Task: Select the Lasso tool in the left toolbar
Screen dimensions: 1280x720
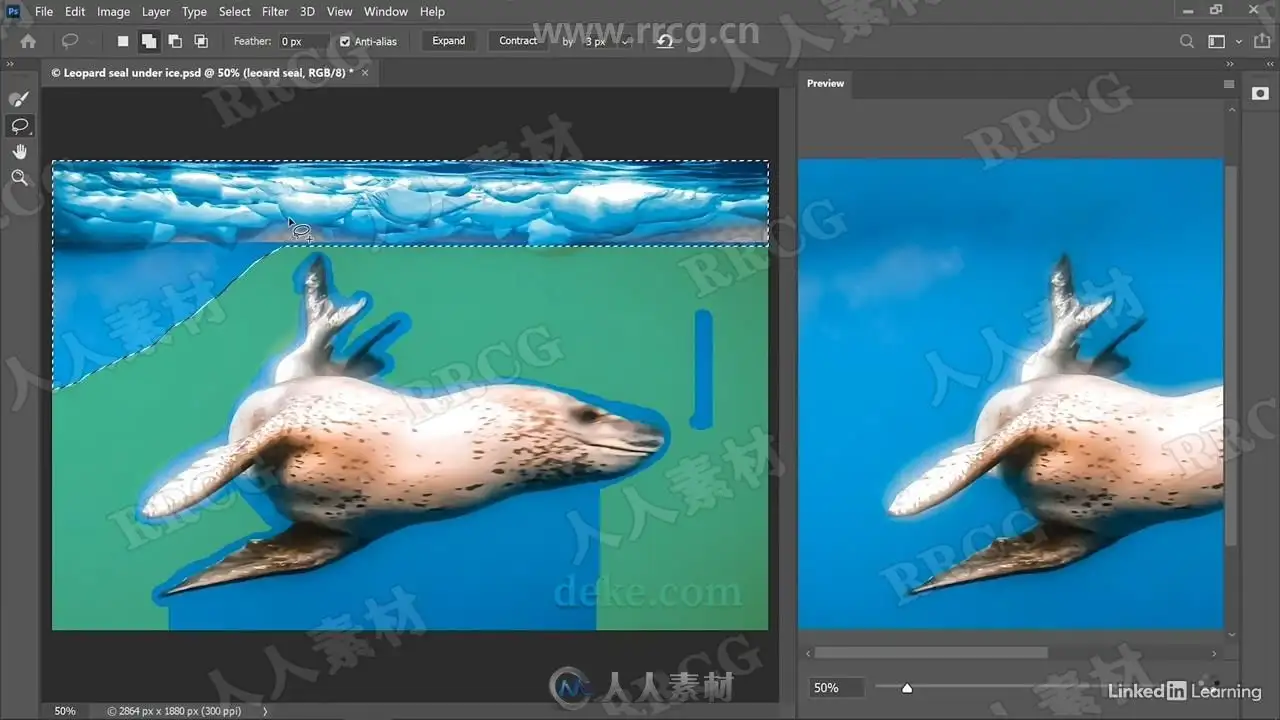Action: click(x=19, y=126)
